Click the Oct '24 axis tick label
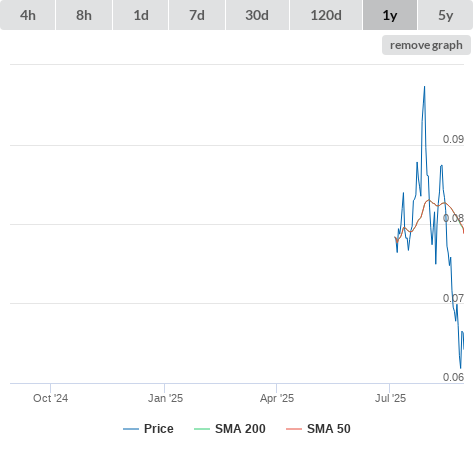Viewport: 474px width, 455px height. (50, 398)
